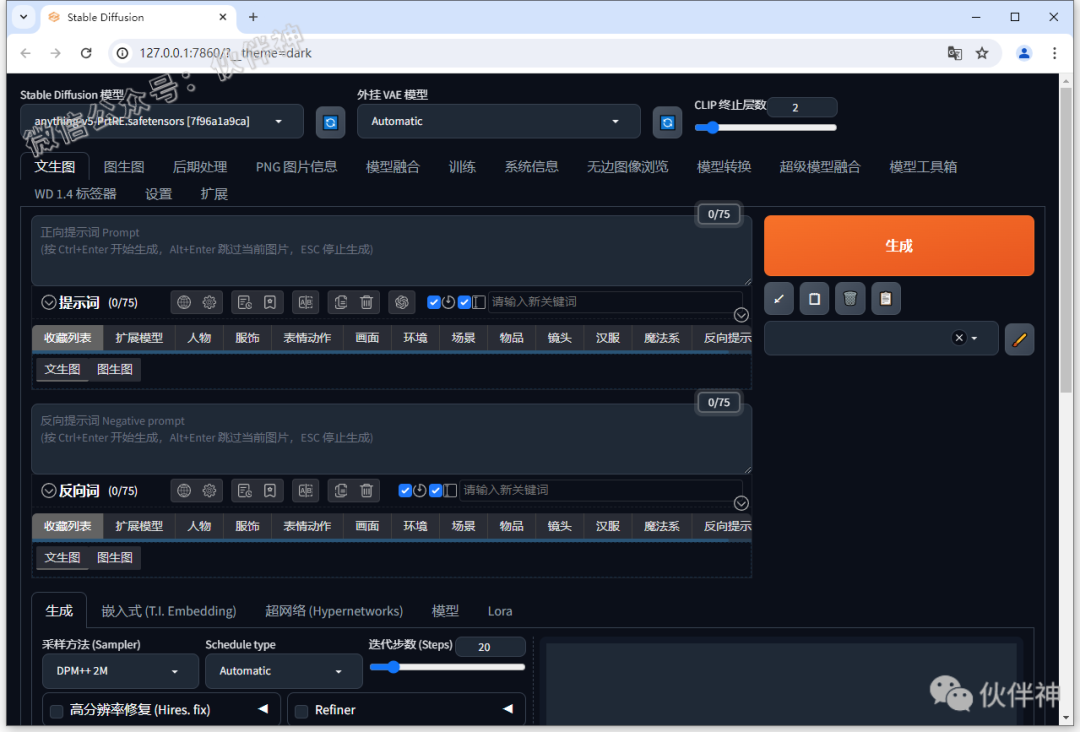This screenshot has height=732, width=1080.
Task: Select 扩展模型 category under 提示词
Action: [138, 338]
